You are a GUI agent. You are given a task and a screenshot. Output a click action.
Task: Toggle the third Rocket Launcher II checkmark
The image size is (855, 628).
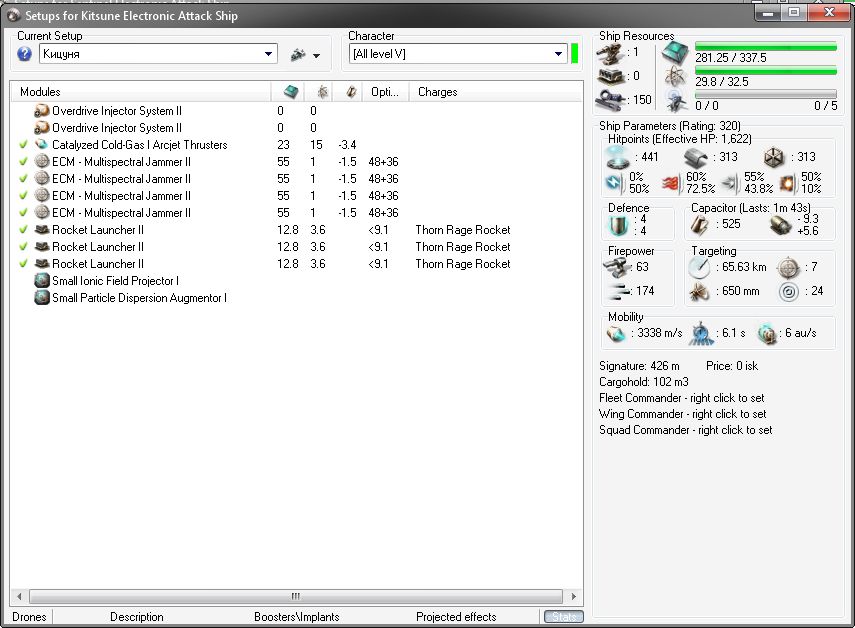pos(23,264)
